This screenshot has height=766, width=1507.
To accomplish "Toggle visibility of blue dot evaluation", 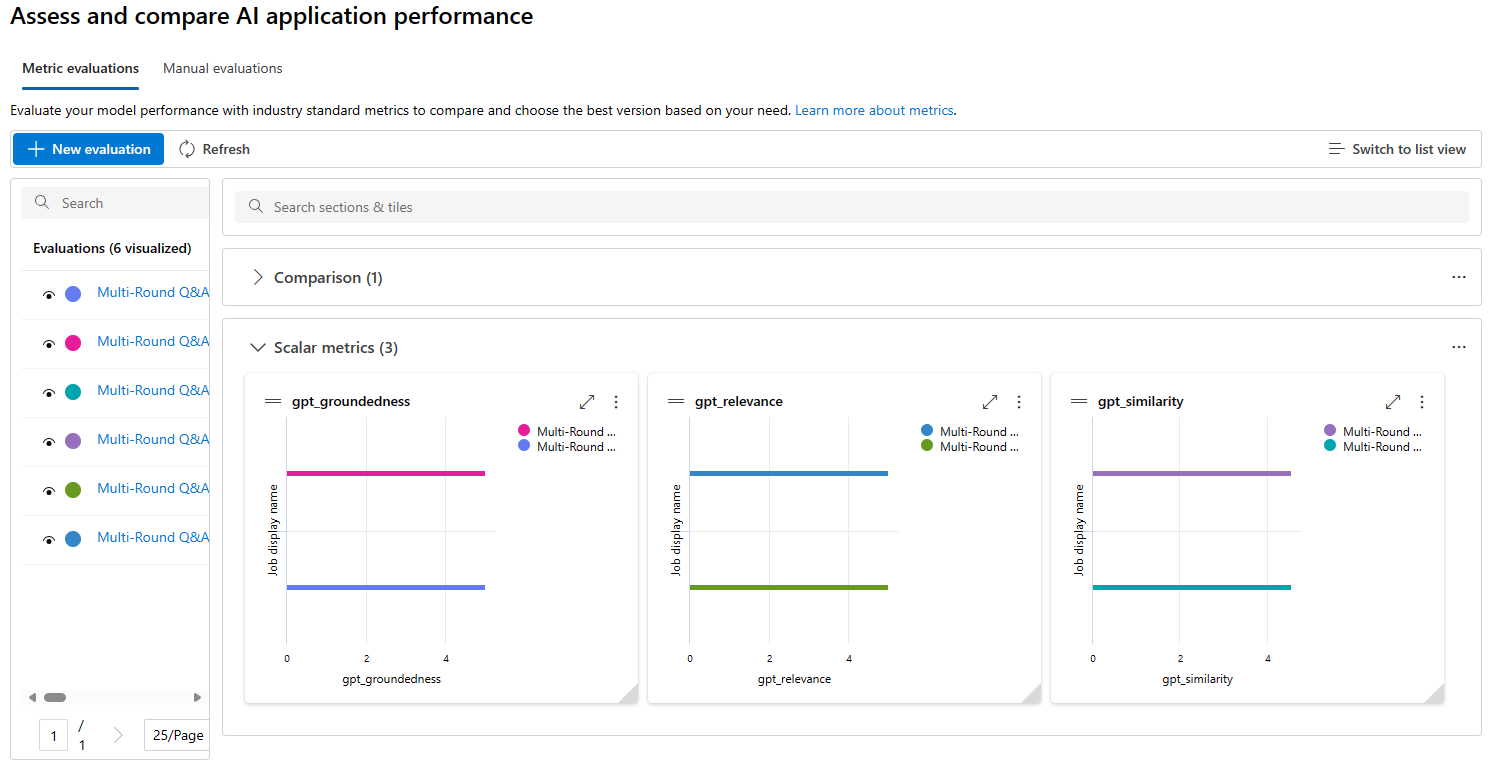I will pos(48,539).
